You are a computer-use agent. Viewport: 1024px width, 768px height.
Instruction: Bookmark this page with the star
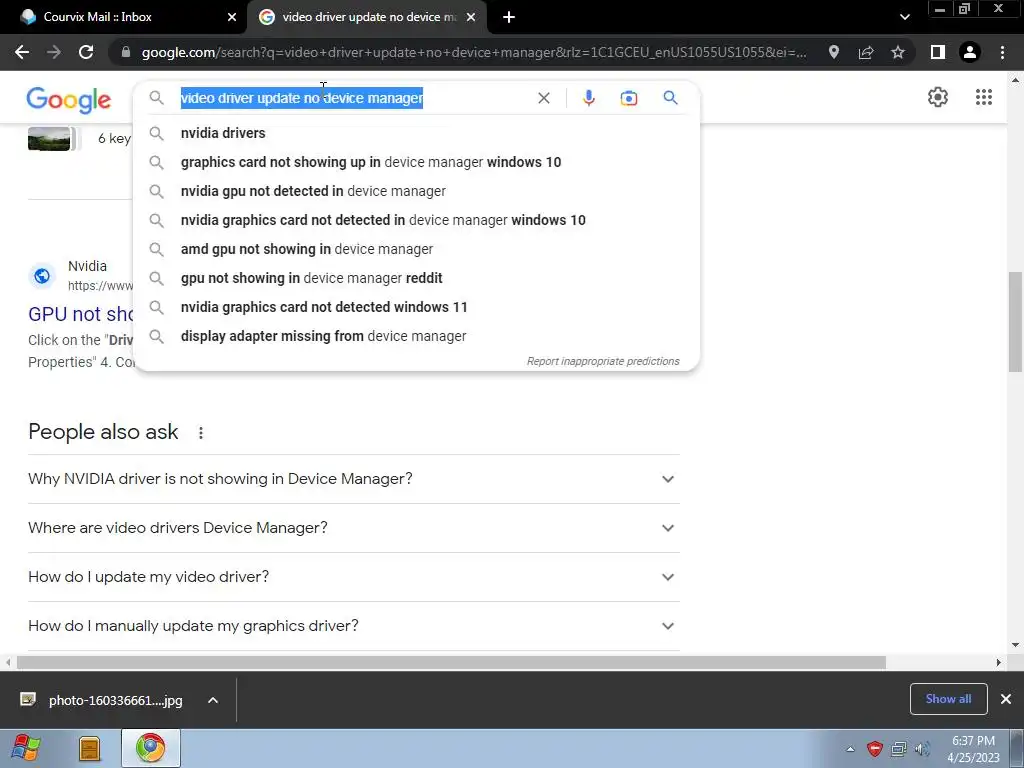click(898, 52)
